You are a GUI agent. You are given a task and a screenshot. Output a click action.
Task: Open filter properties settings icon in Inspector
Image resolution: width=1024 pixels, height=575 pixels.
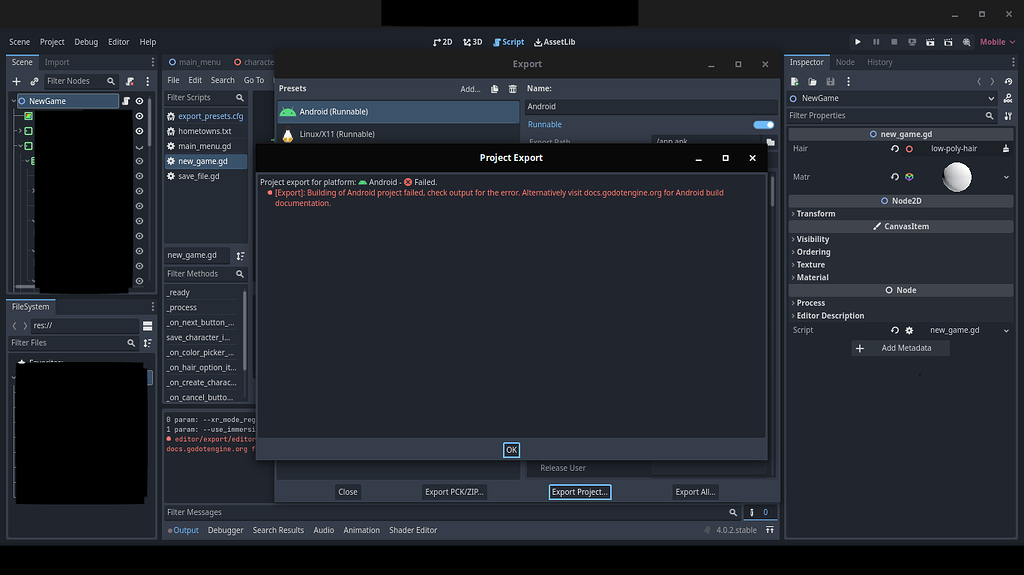(1008, 116)
